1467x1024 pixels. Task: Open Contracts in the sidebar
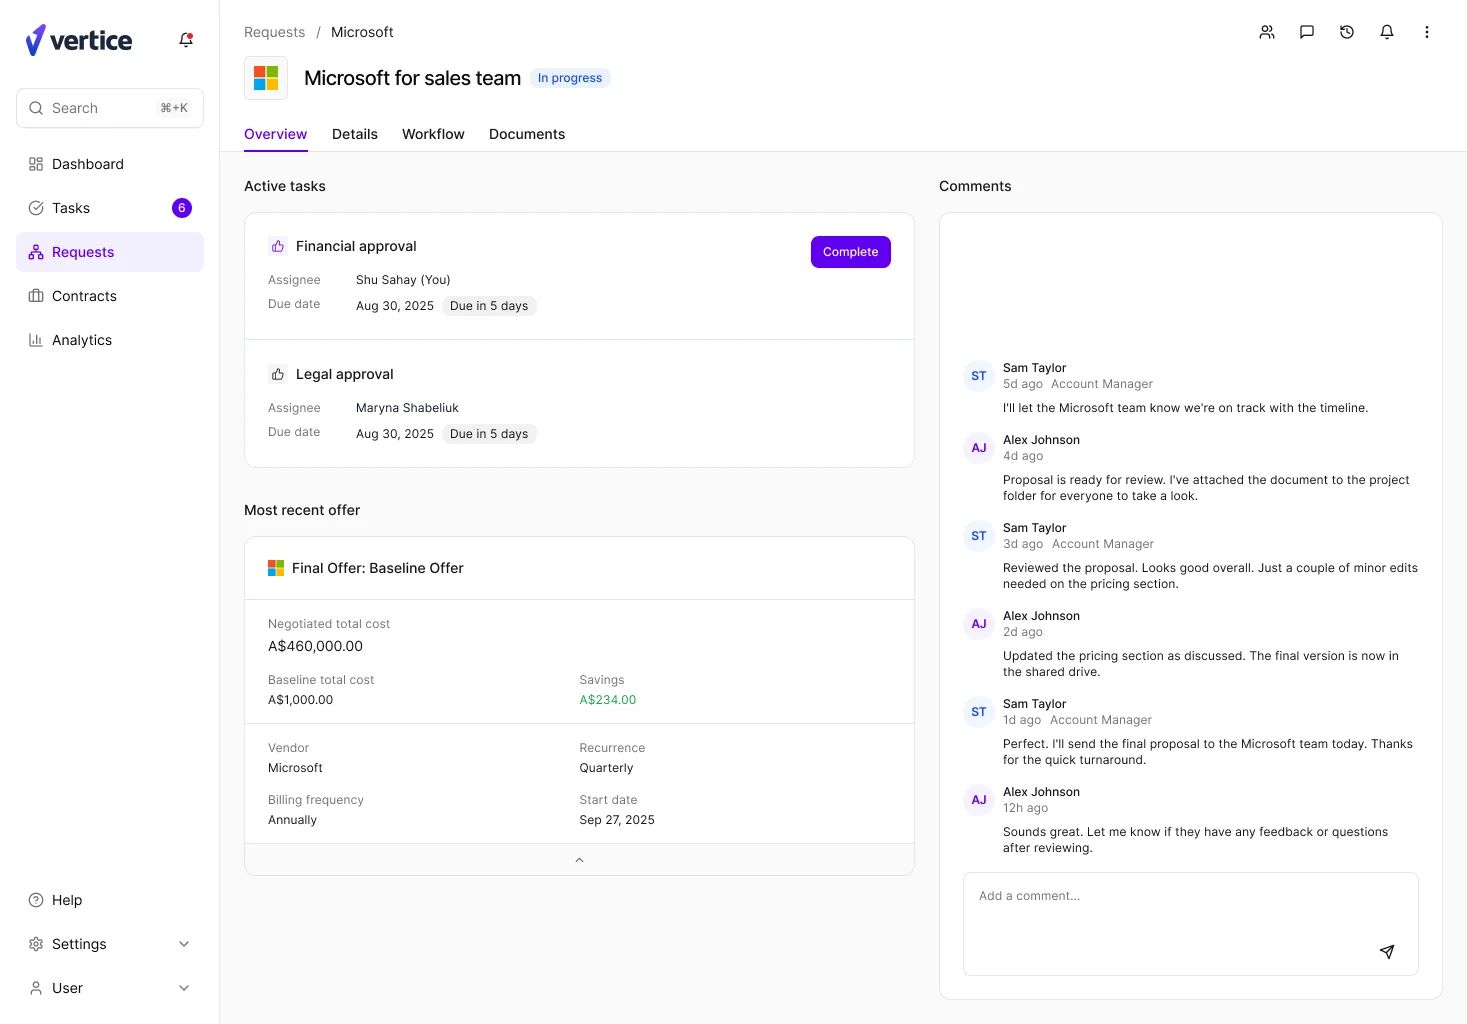coord(110,296)
